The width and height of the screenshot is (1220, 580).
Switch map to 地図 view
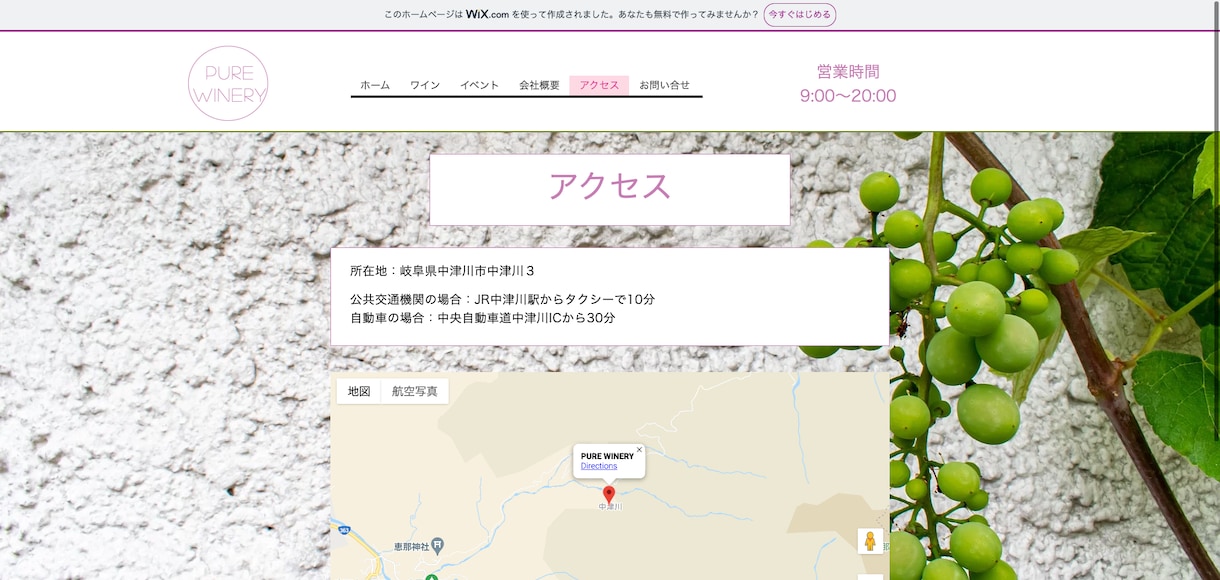359,391
